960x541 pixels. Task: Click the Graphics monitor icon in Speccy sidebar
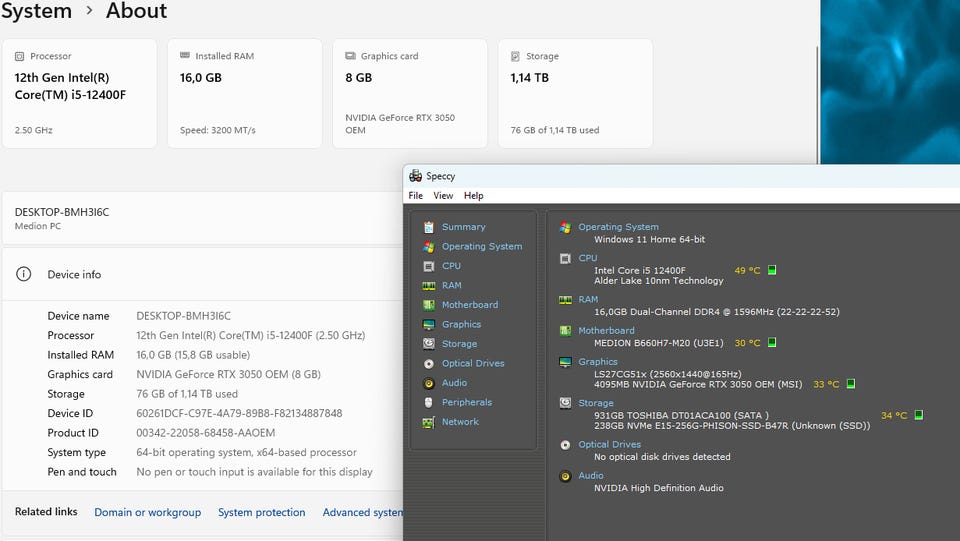click(x=429, y=324)
